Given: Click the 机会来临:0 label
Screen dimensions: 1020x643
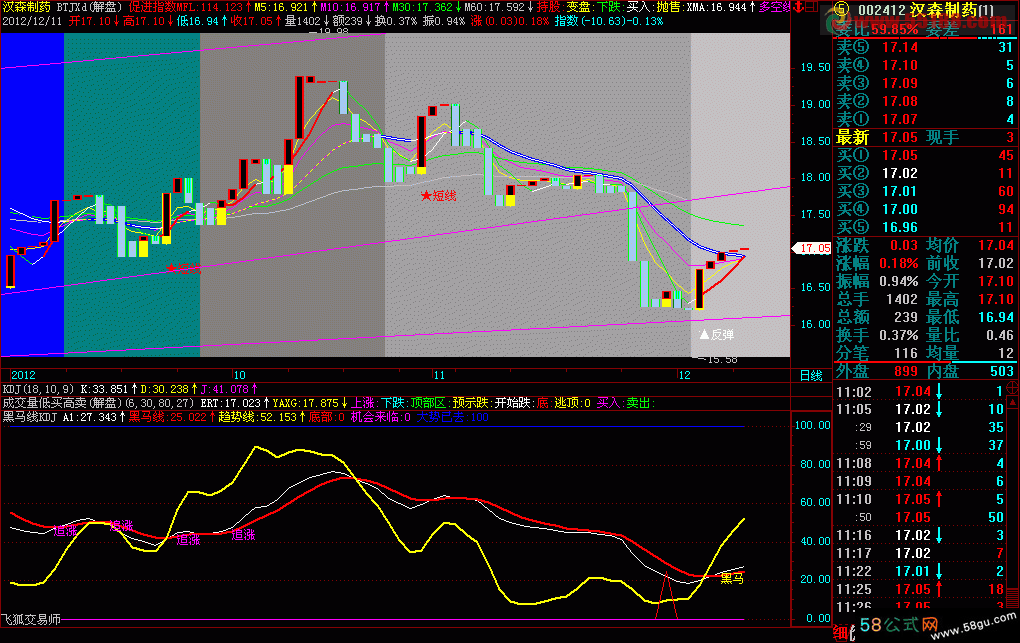Looking at the screenshot, I should tap(381, 417).
